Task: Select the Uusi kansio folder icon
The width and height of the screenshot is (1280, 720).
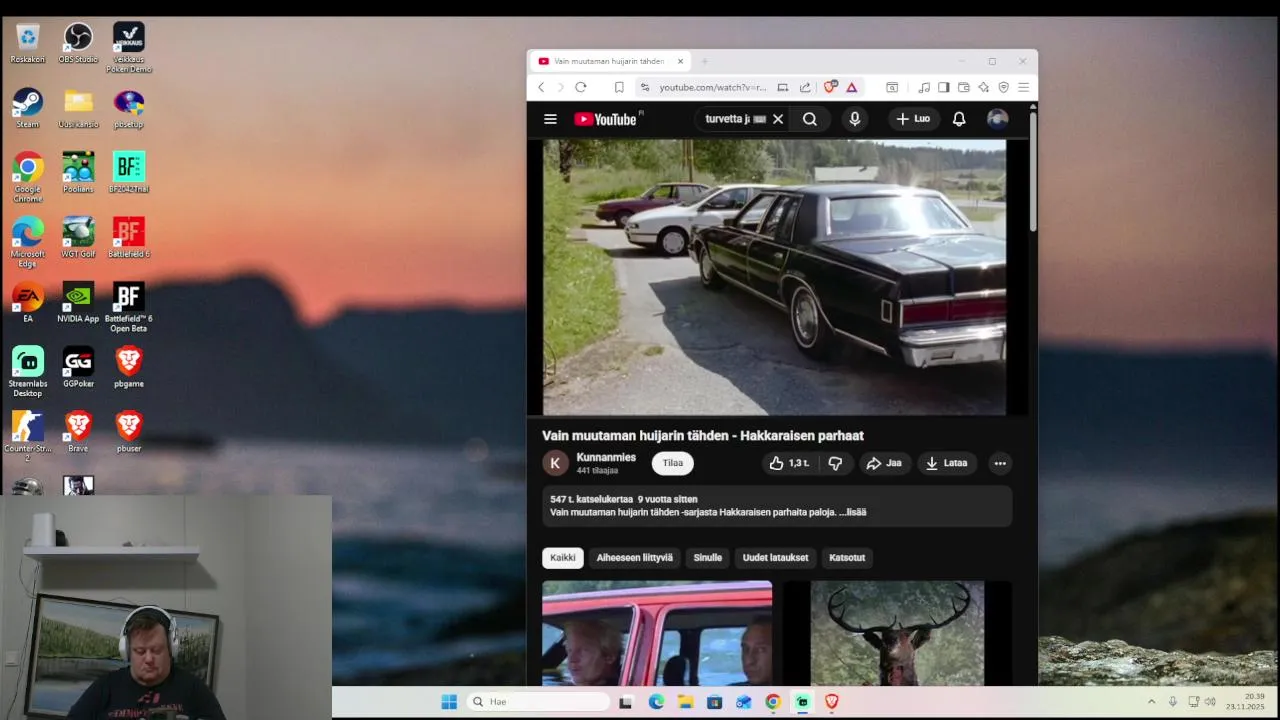Action: click(78, 108)
